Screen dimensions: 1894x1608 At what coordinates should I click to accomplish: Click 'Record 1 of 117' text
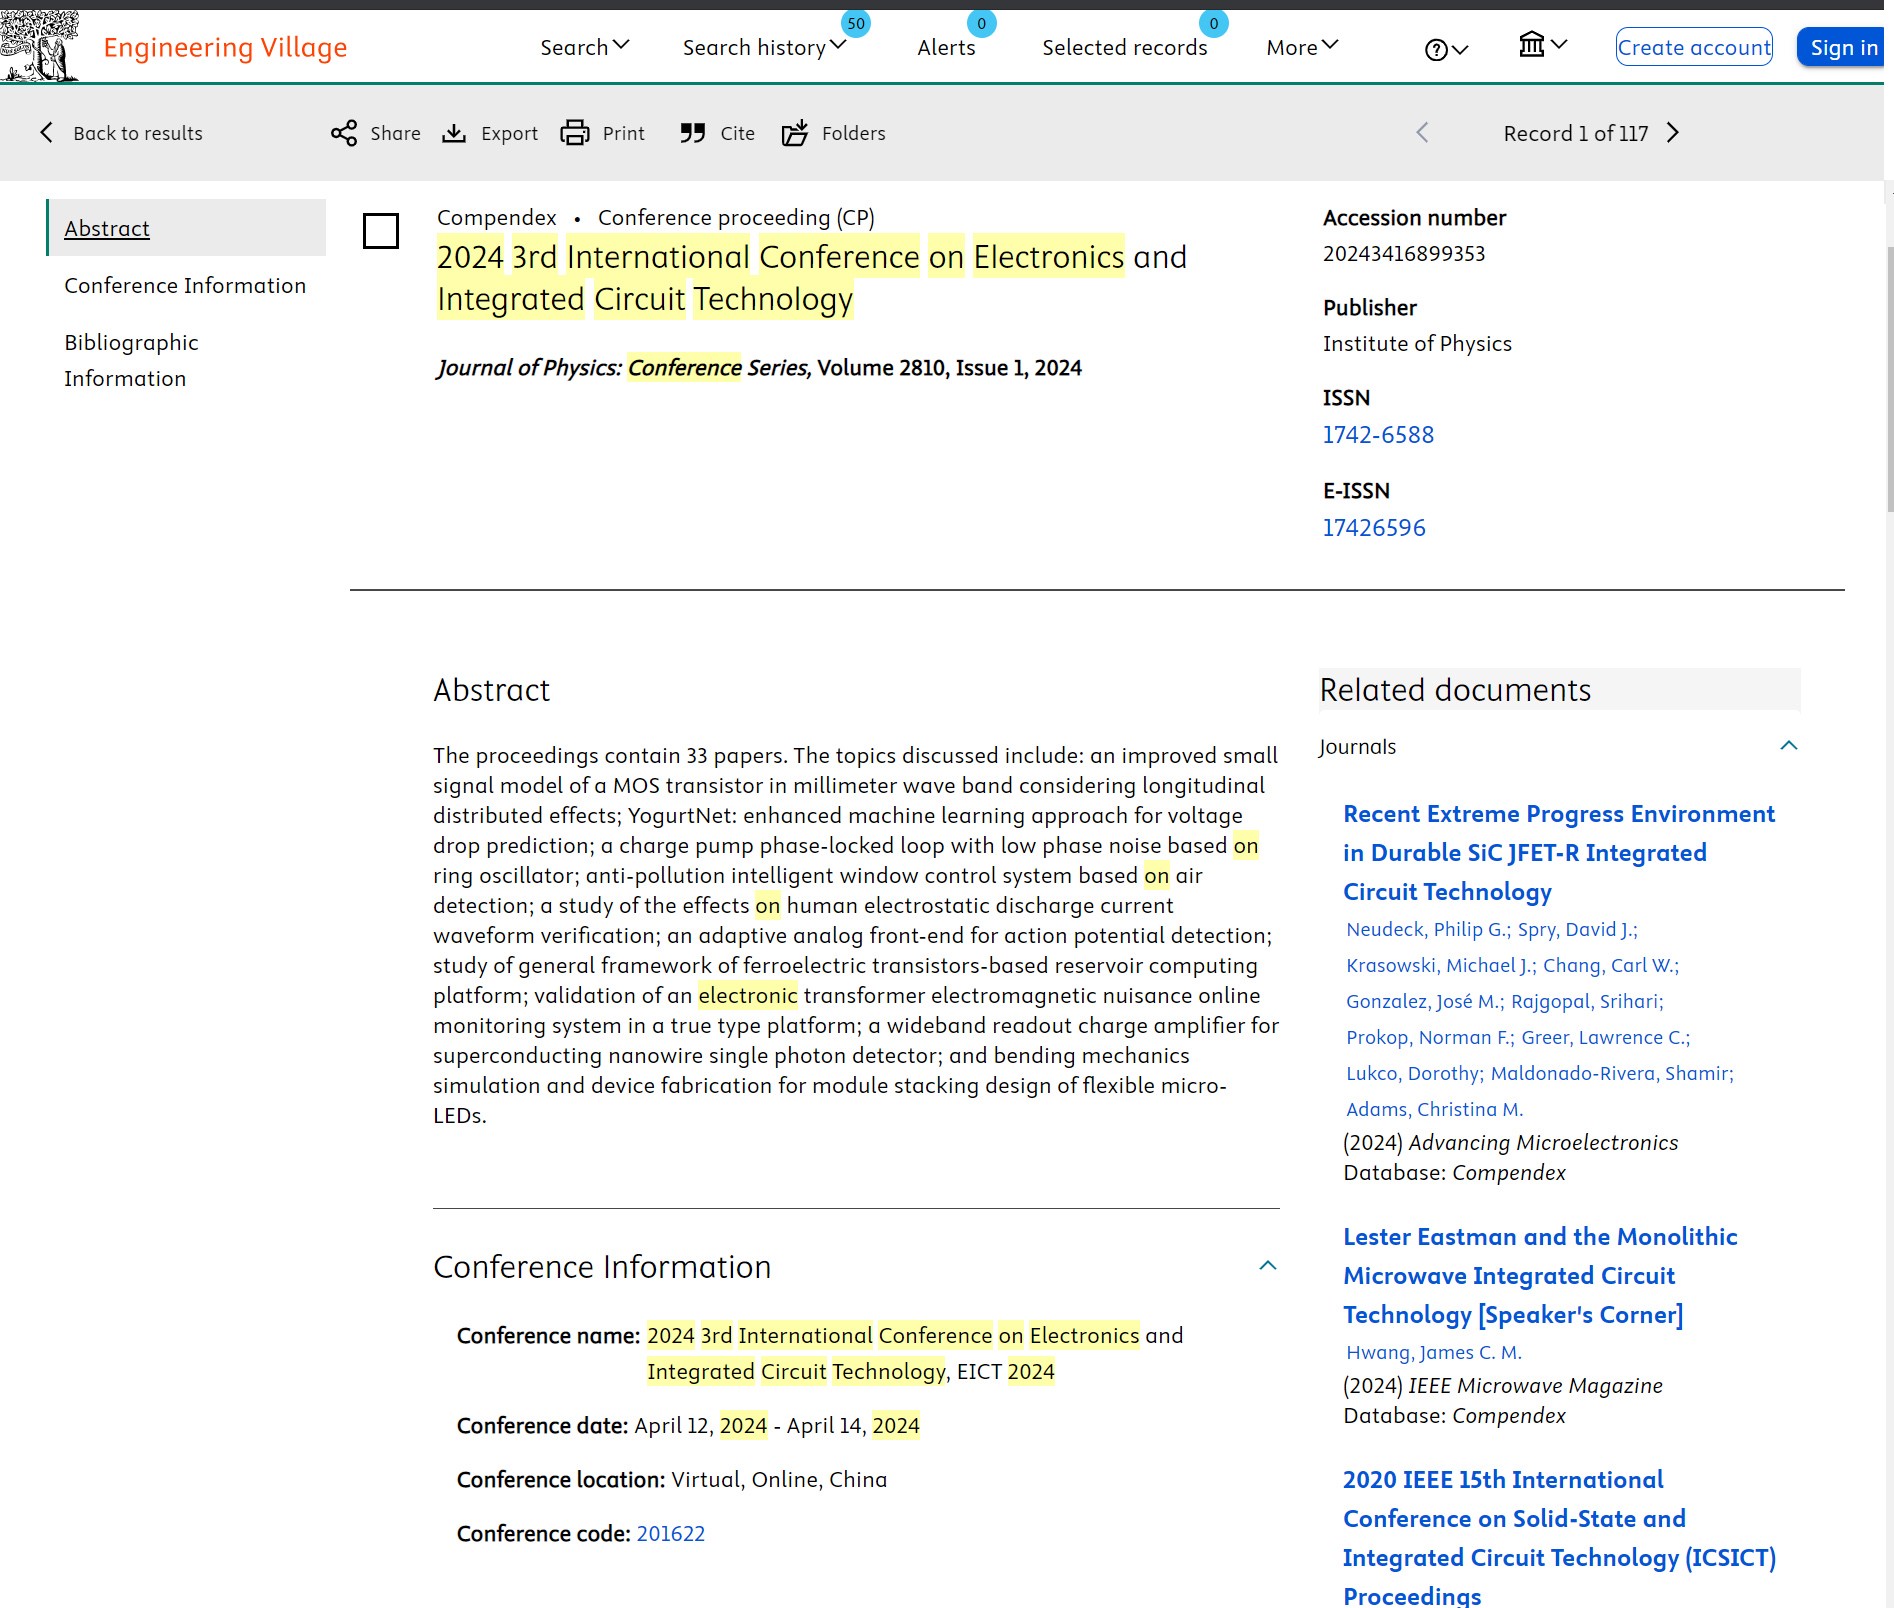coord(1575,133)
